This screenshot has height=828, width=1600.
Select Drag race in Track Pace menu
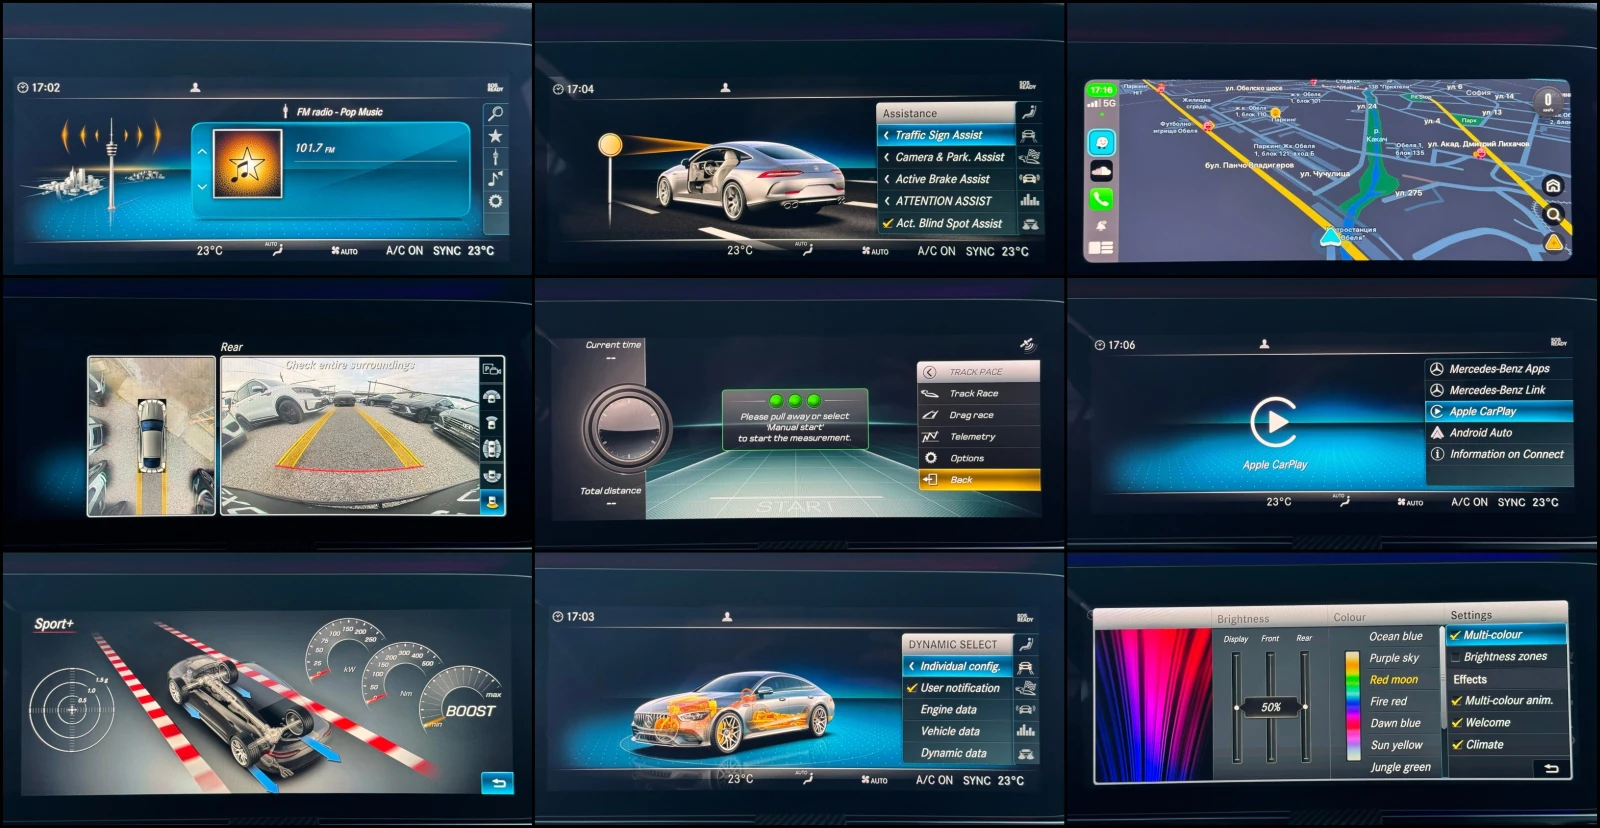pos(971,415)
